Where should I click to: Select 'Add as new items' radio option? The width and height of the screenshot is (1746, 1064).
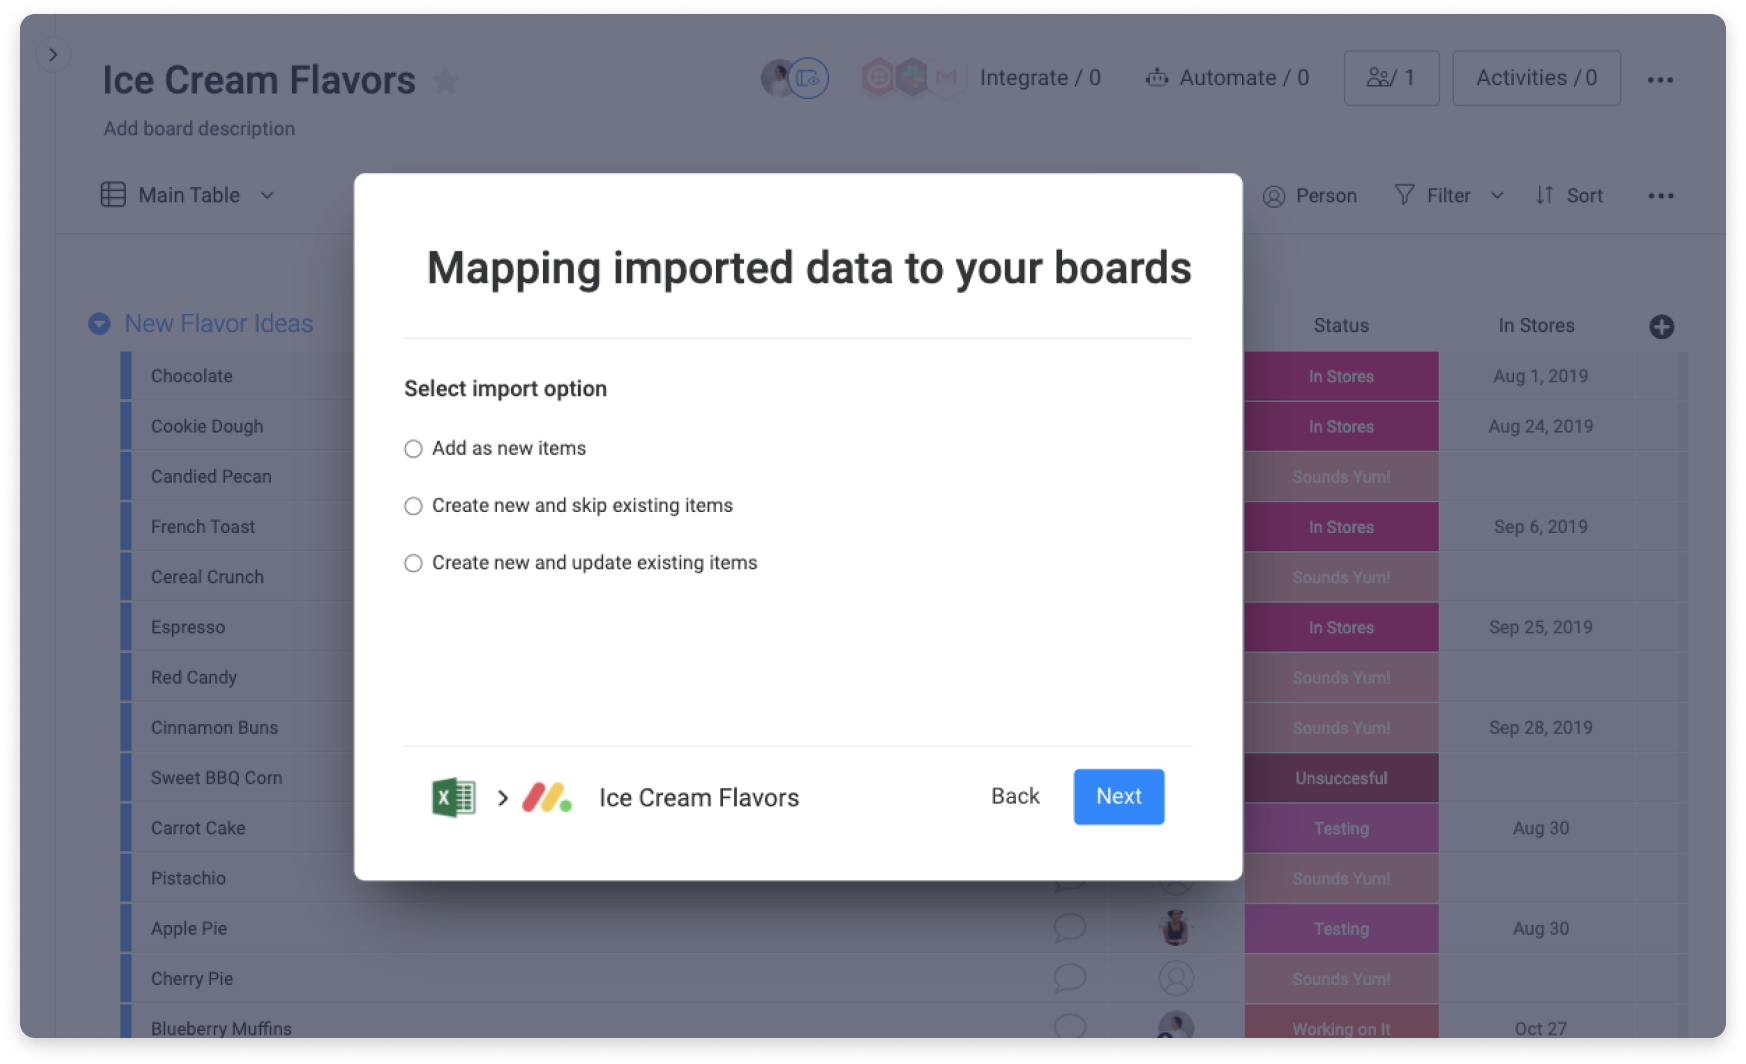coord(413,449)
